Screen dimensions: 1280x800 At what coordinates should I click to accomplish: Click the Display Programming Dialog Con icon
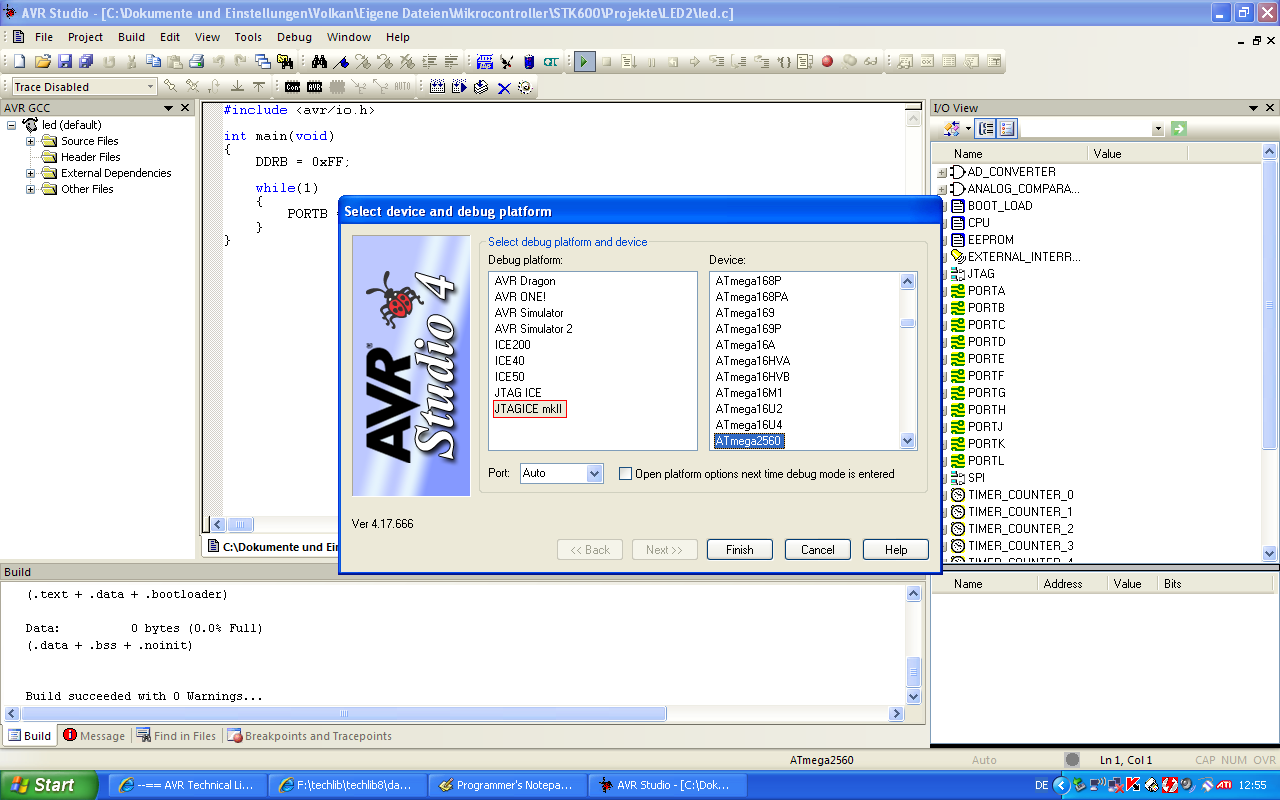coord(292,87)
